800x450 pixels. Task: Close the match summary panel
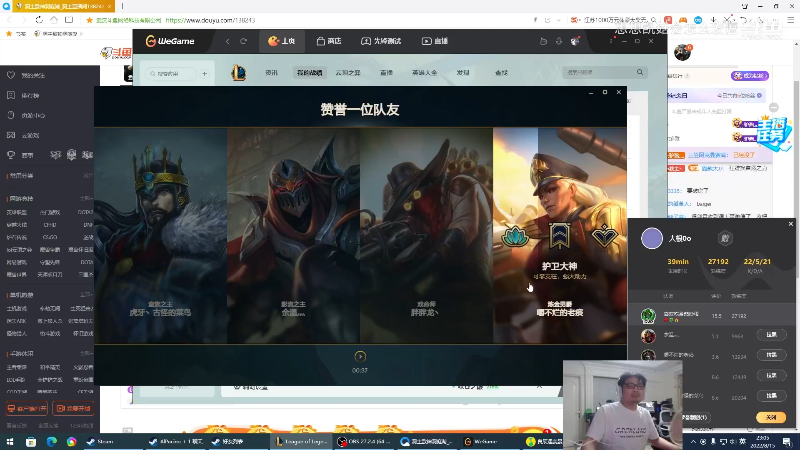pos(791,224)
